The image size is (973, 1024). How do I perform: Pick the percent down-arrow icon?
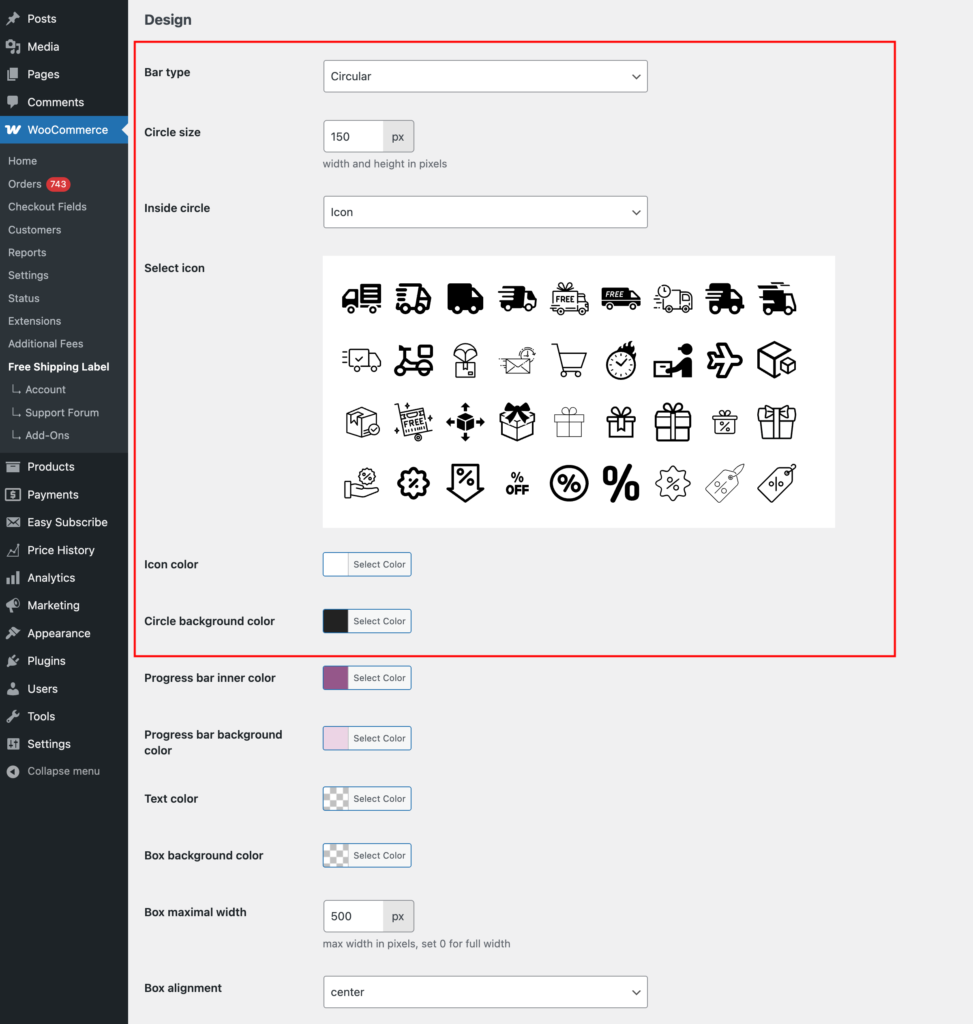coord(465,484)
